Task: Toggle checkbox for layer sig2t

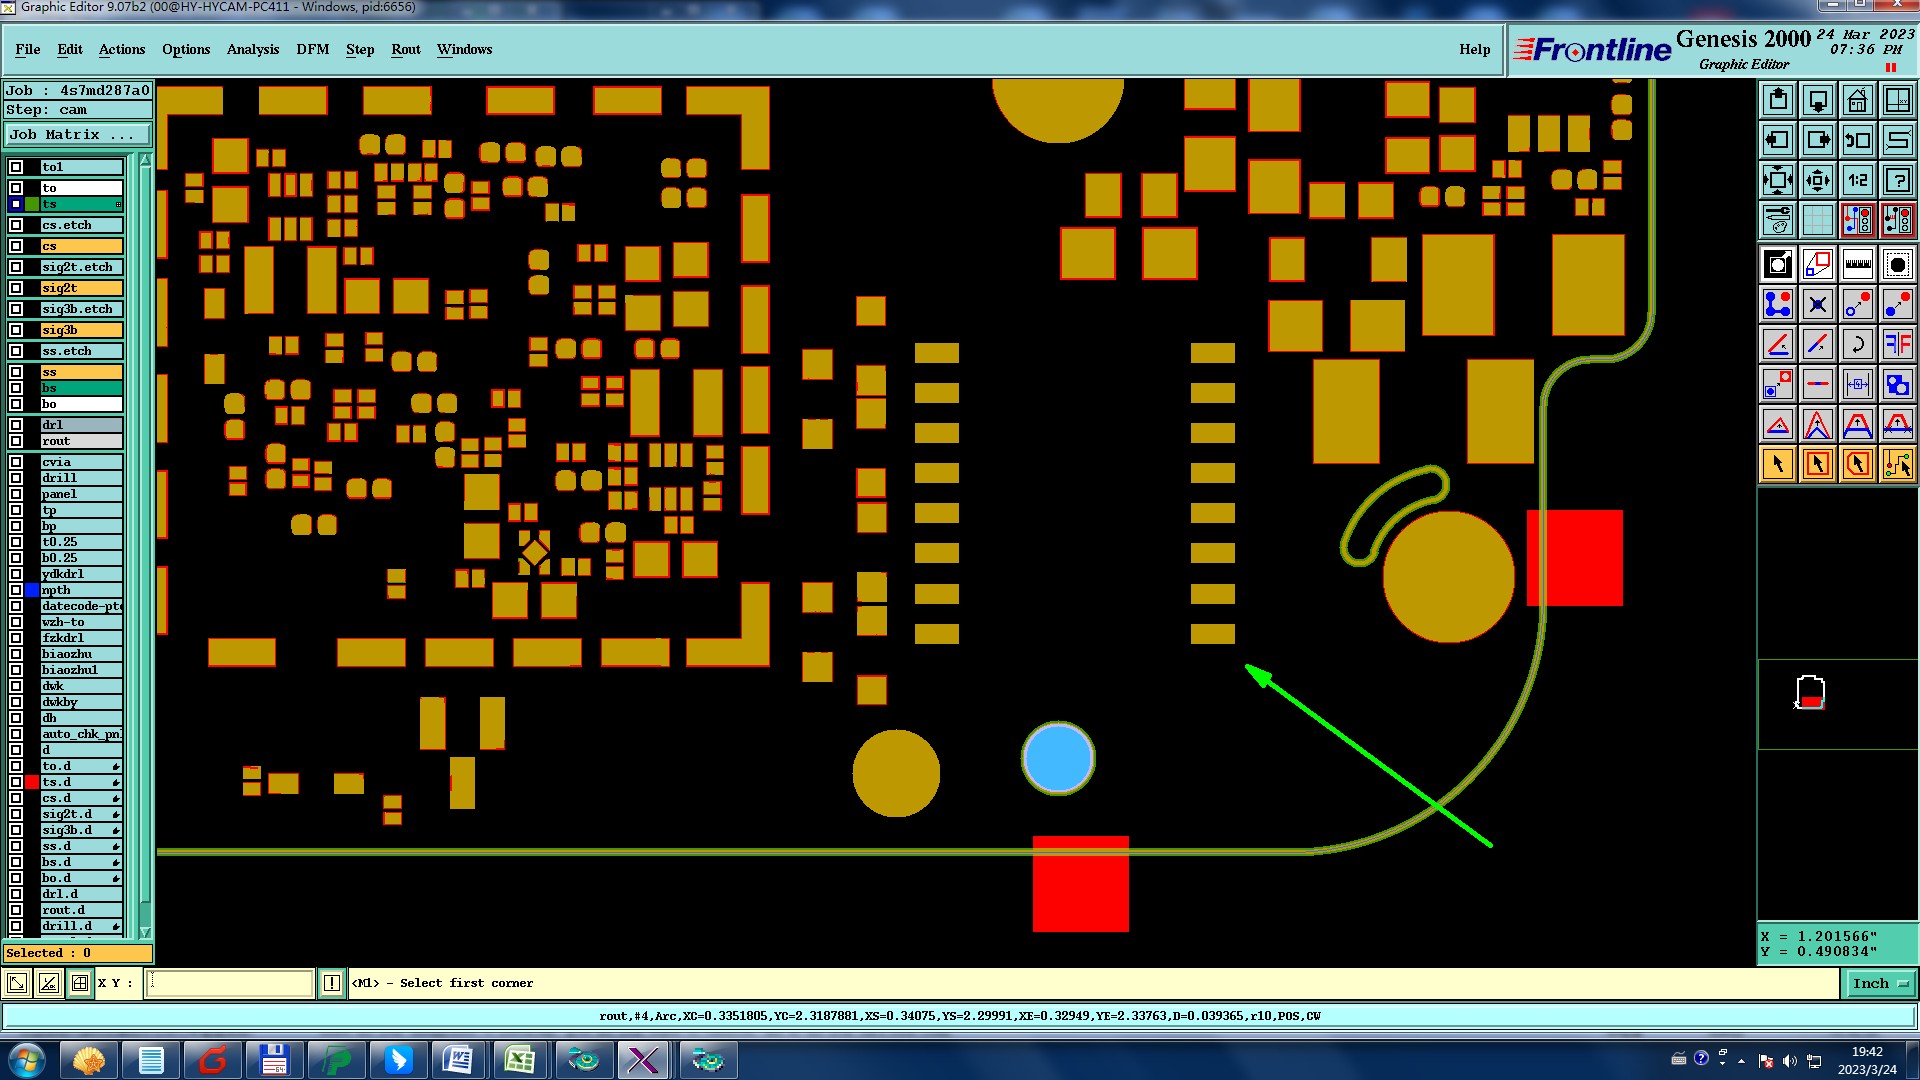Action: coord(16,288)
